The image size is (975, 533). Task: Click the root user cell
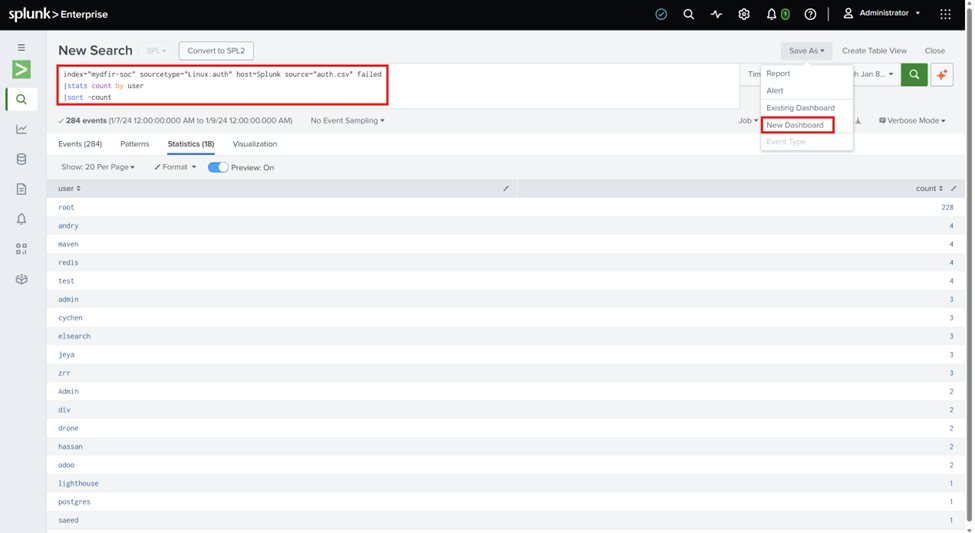point(66,208)
